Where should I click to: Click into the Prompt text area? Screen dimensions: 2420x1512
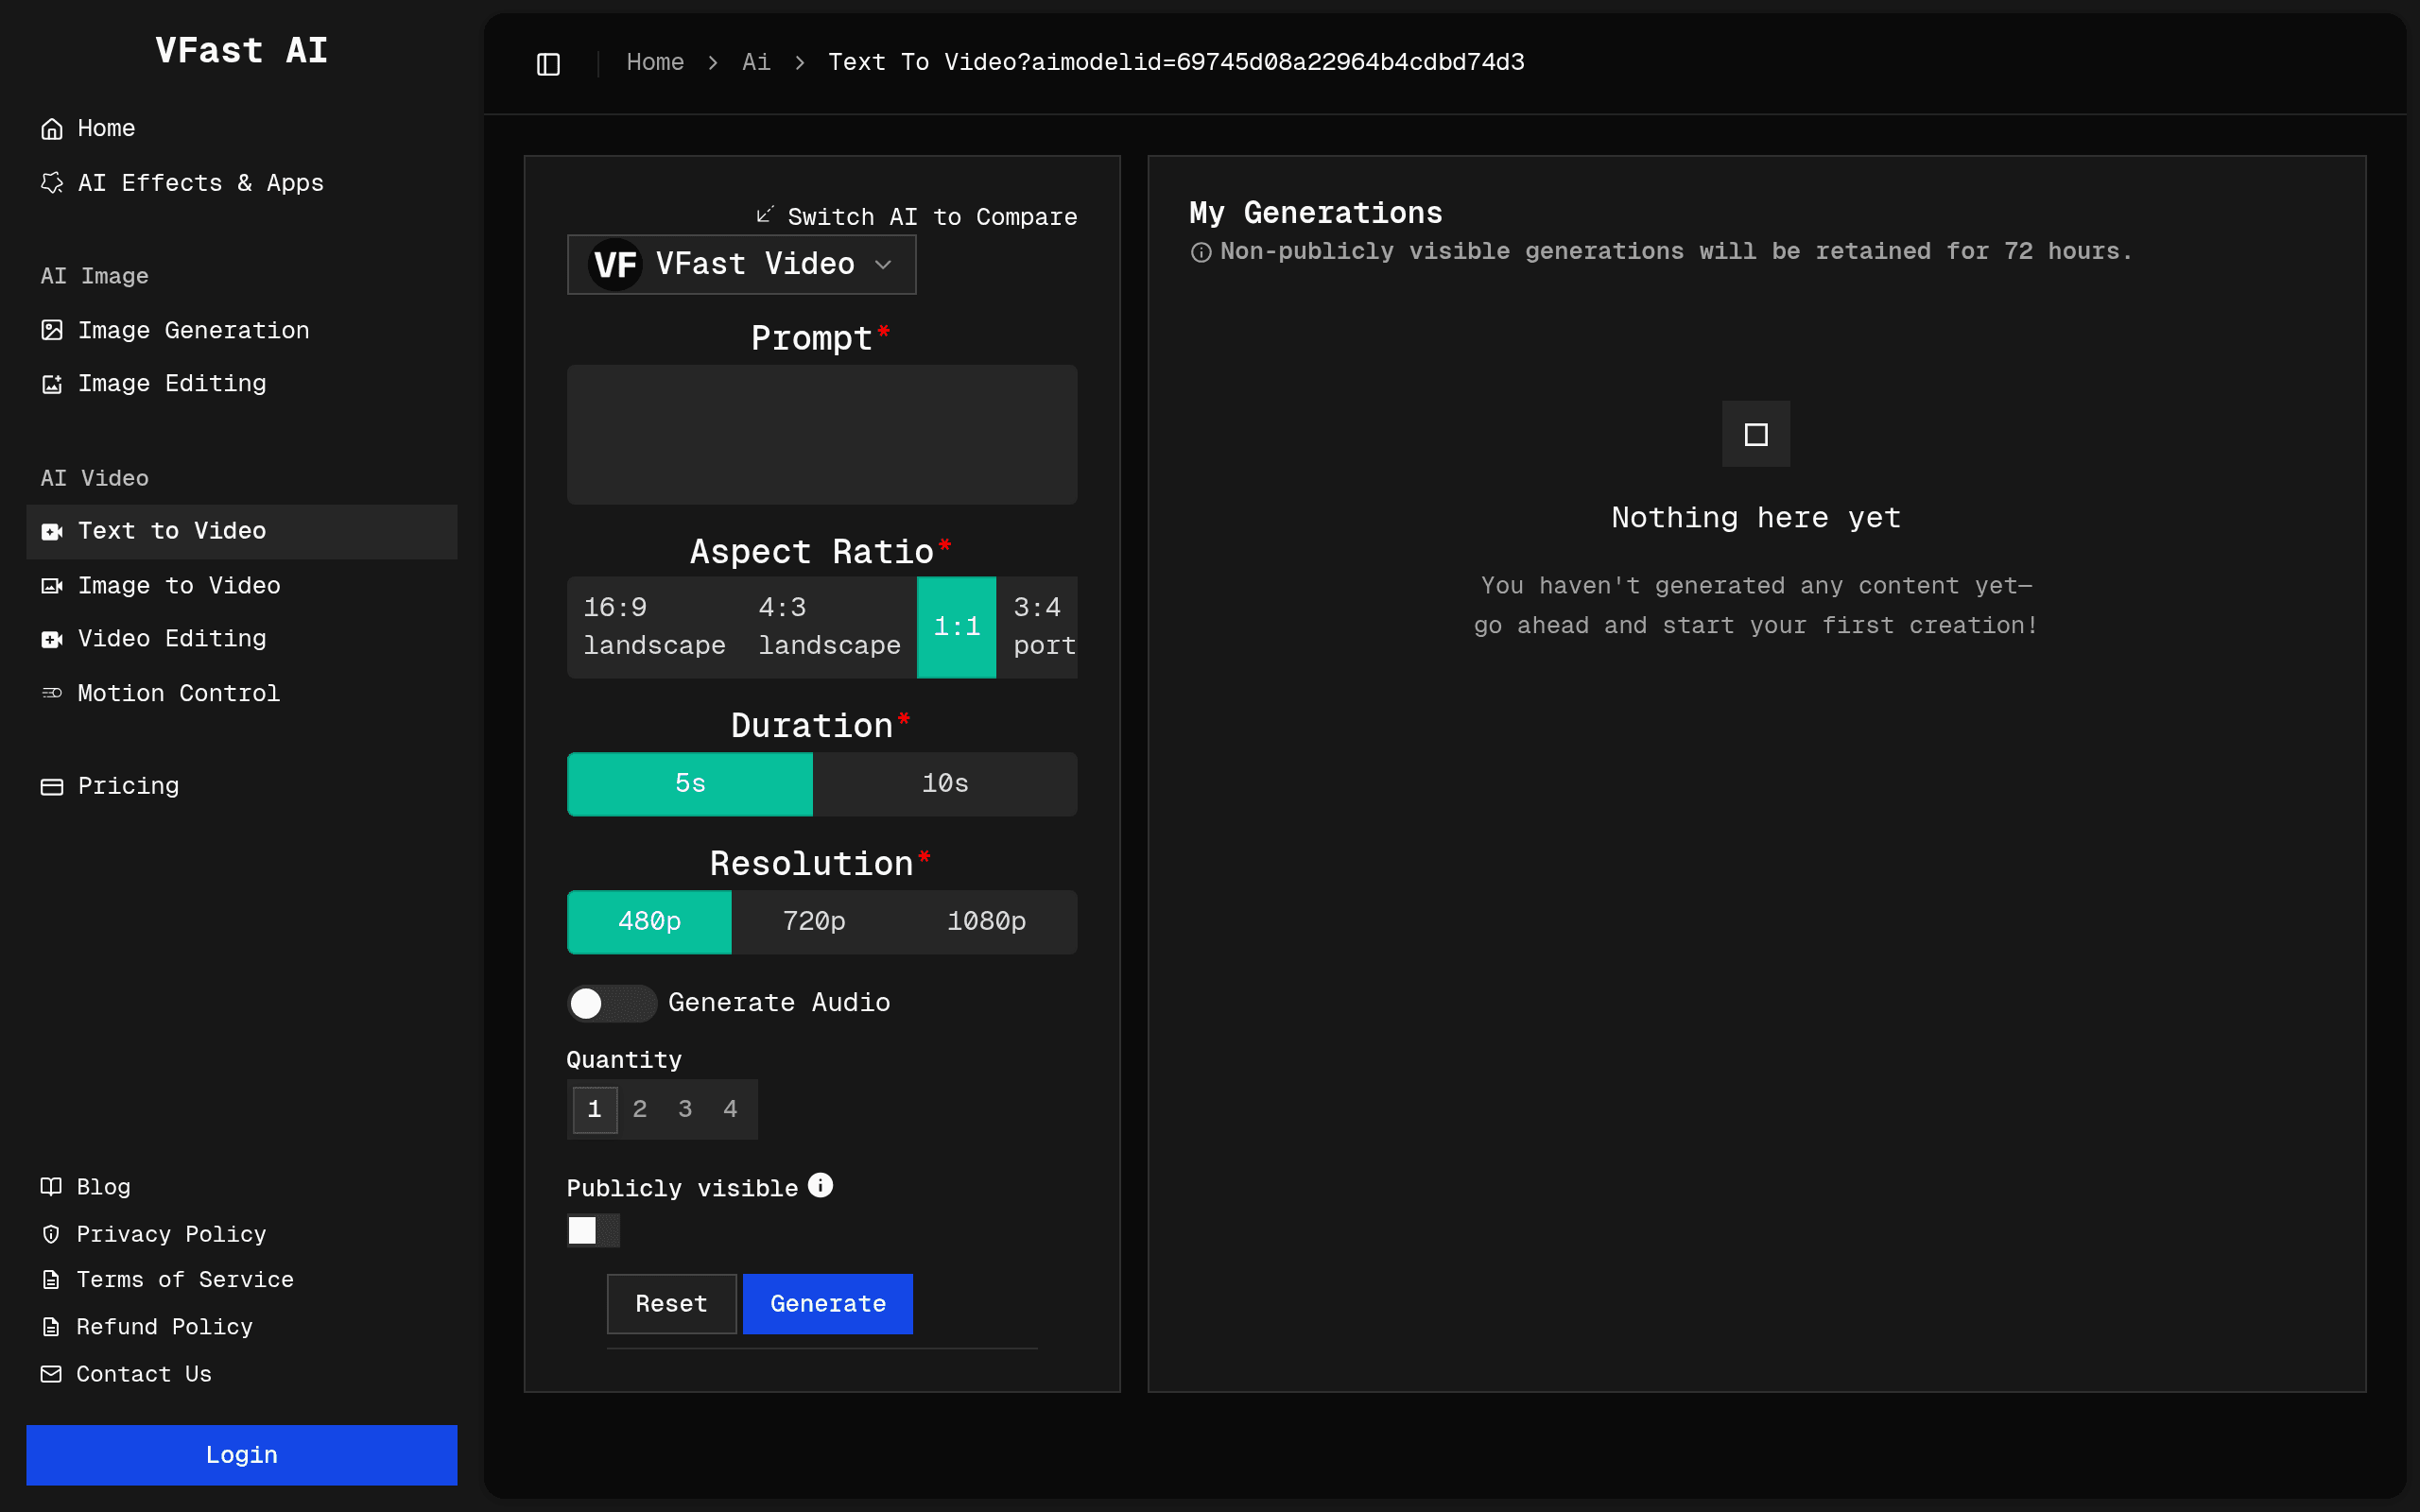pyautogui.click(x=822, y=434)
